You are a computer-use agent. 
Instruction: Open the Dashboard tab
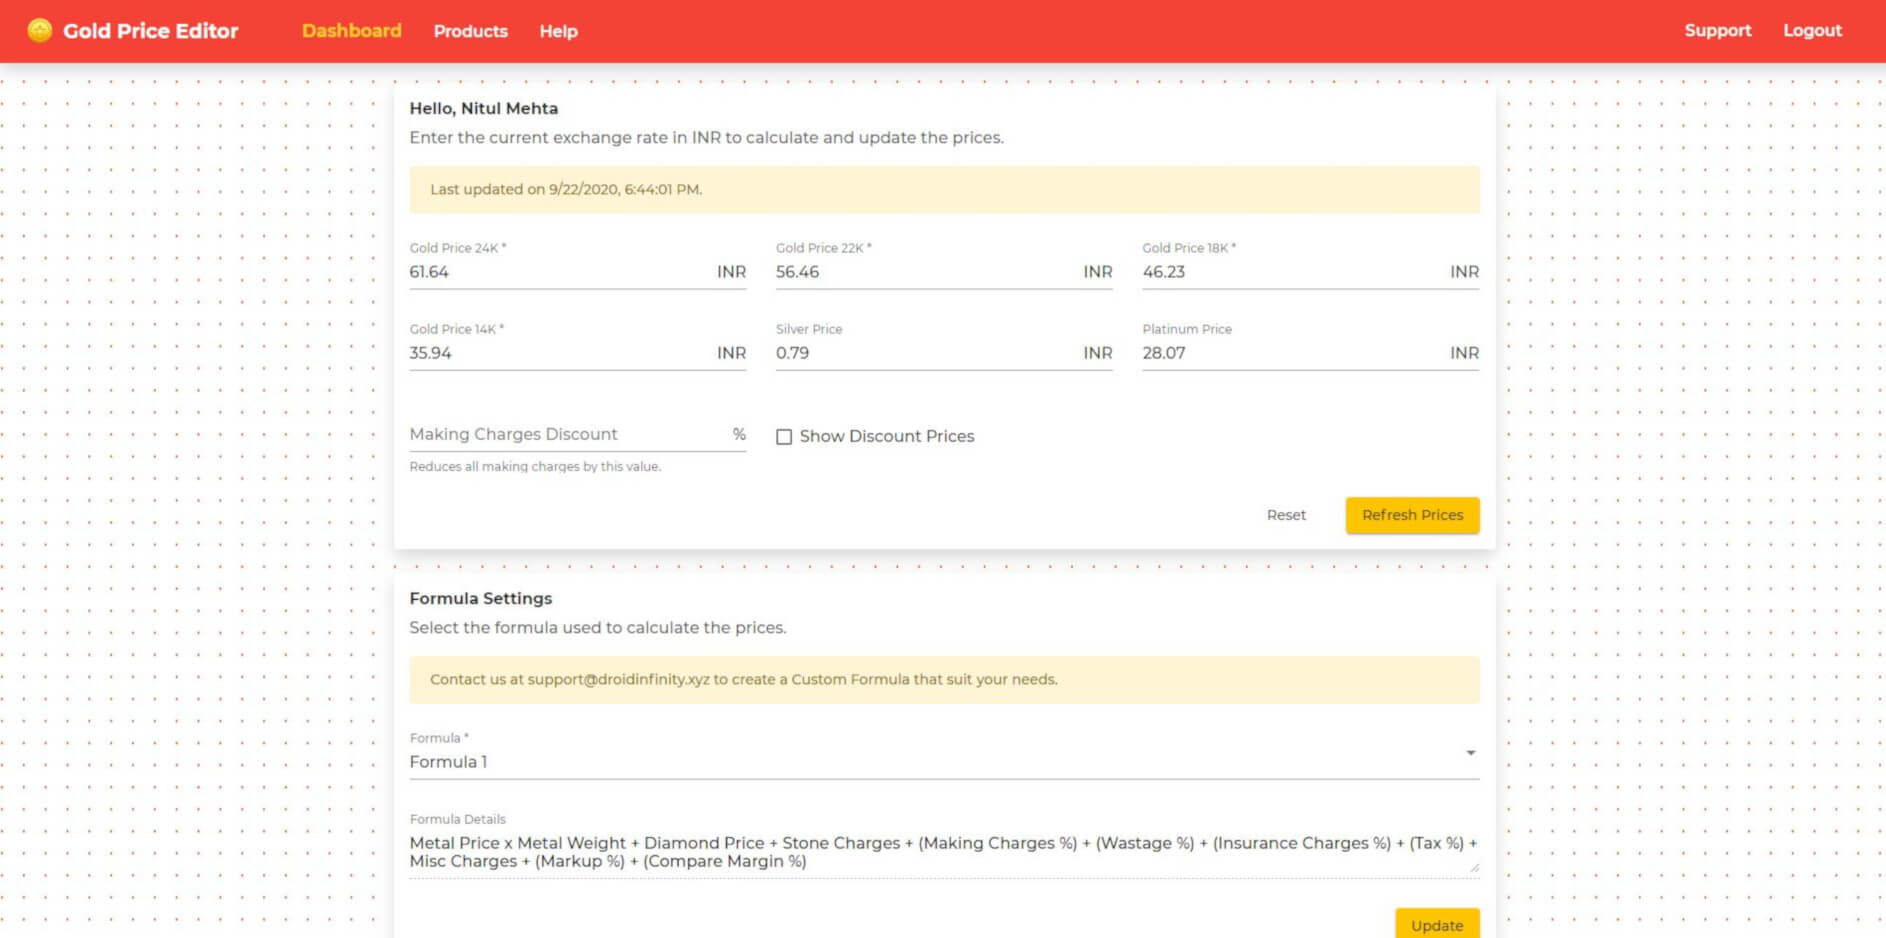click(x=352, y=31)
